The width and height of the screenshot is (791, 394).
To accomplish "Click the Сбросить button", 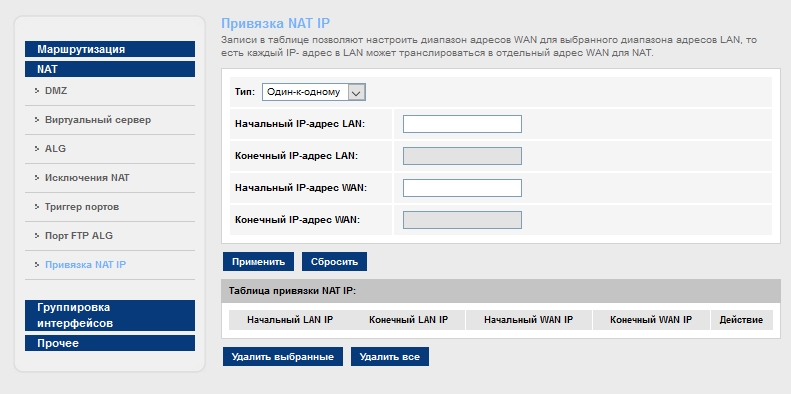I will tap(334, 262).
